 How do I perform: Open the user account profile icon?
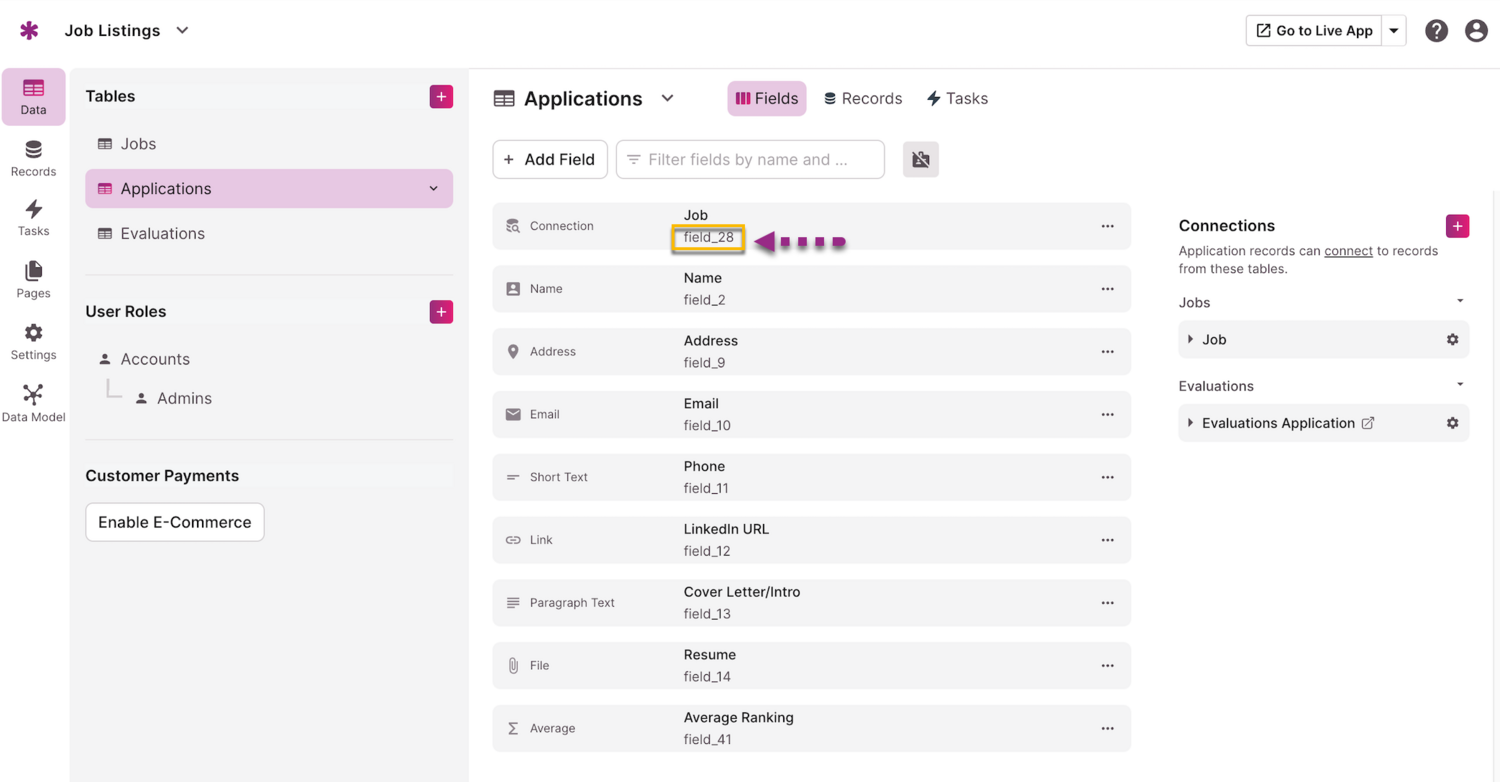click(1476, 31)
